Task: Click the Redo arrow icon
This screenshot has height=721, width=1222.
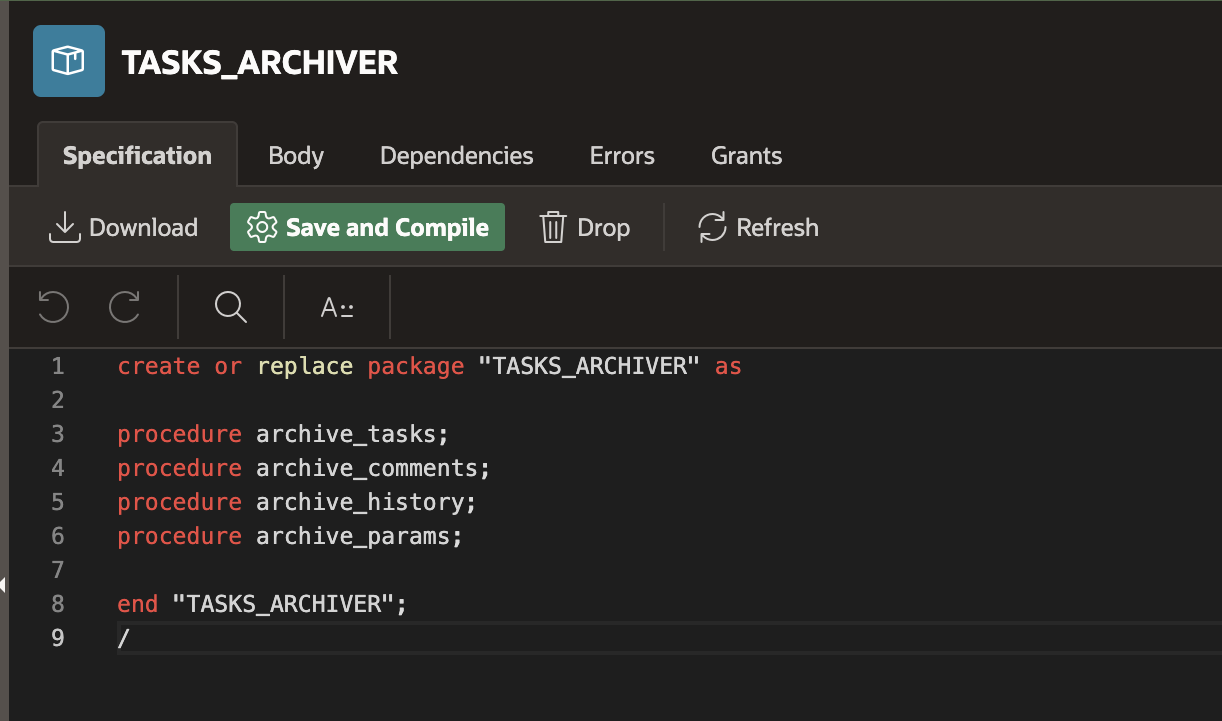Action: 125,307
